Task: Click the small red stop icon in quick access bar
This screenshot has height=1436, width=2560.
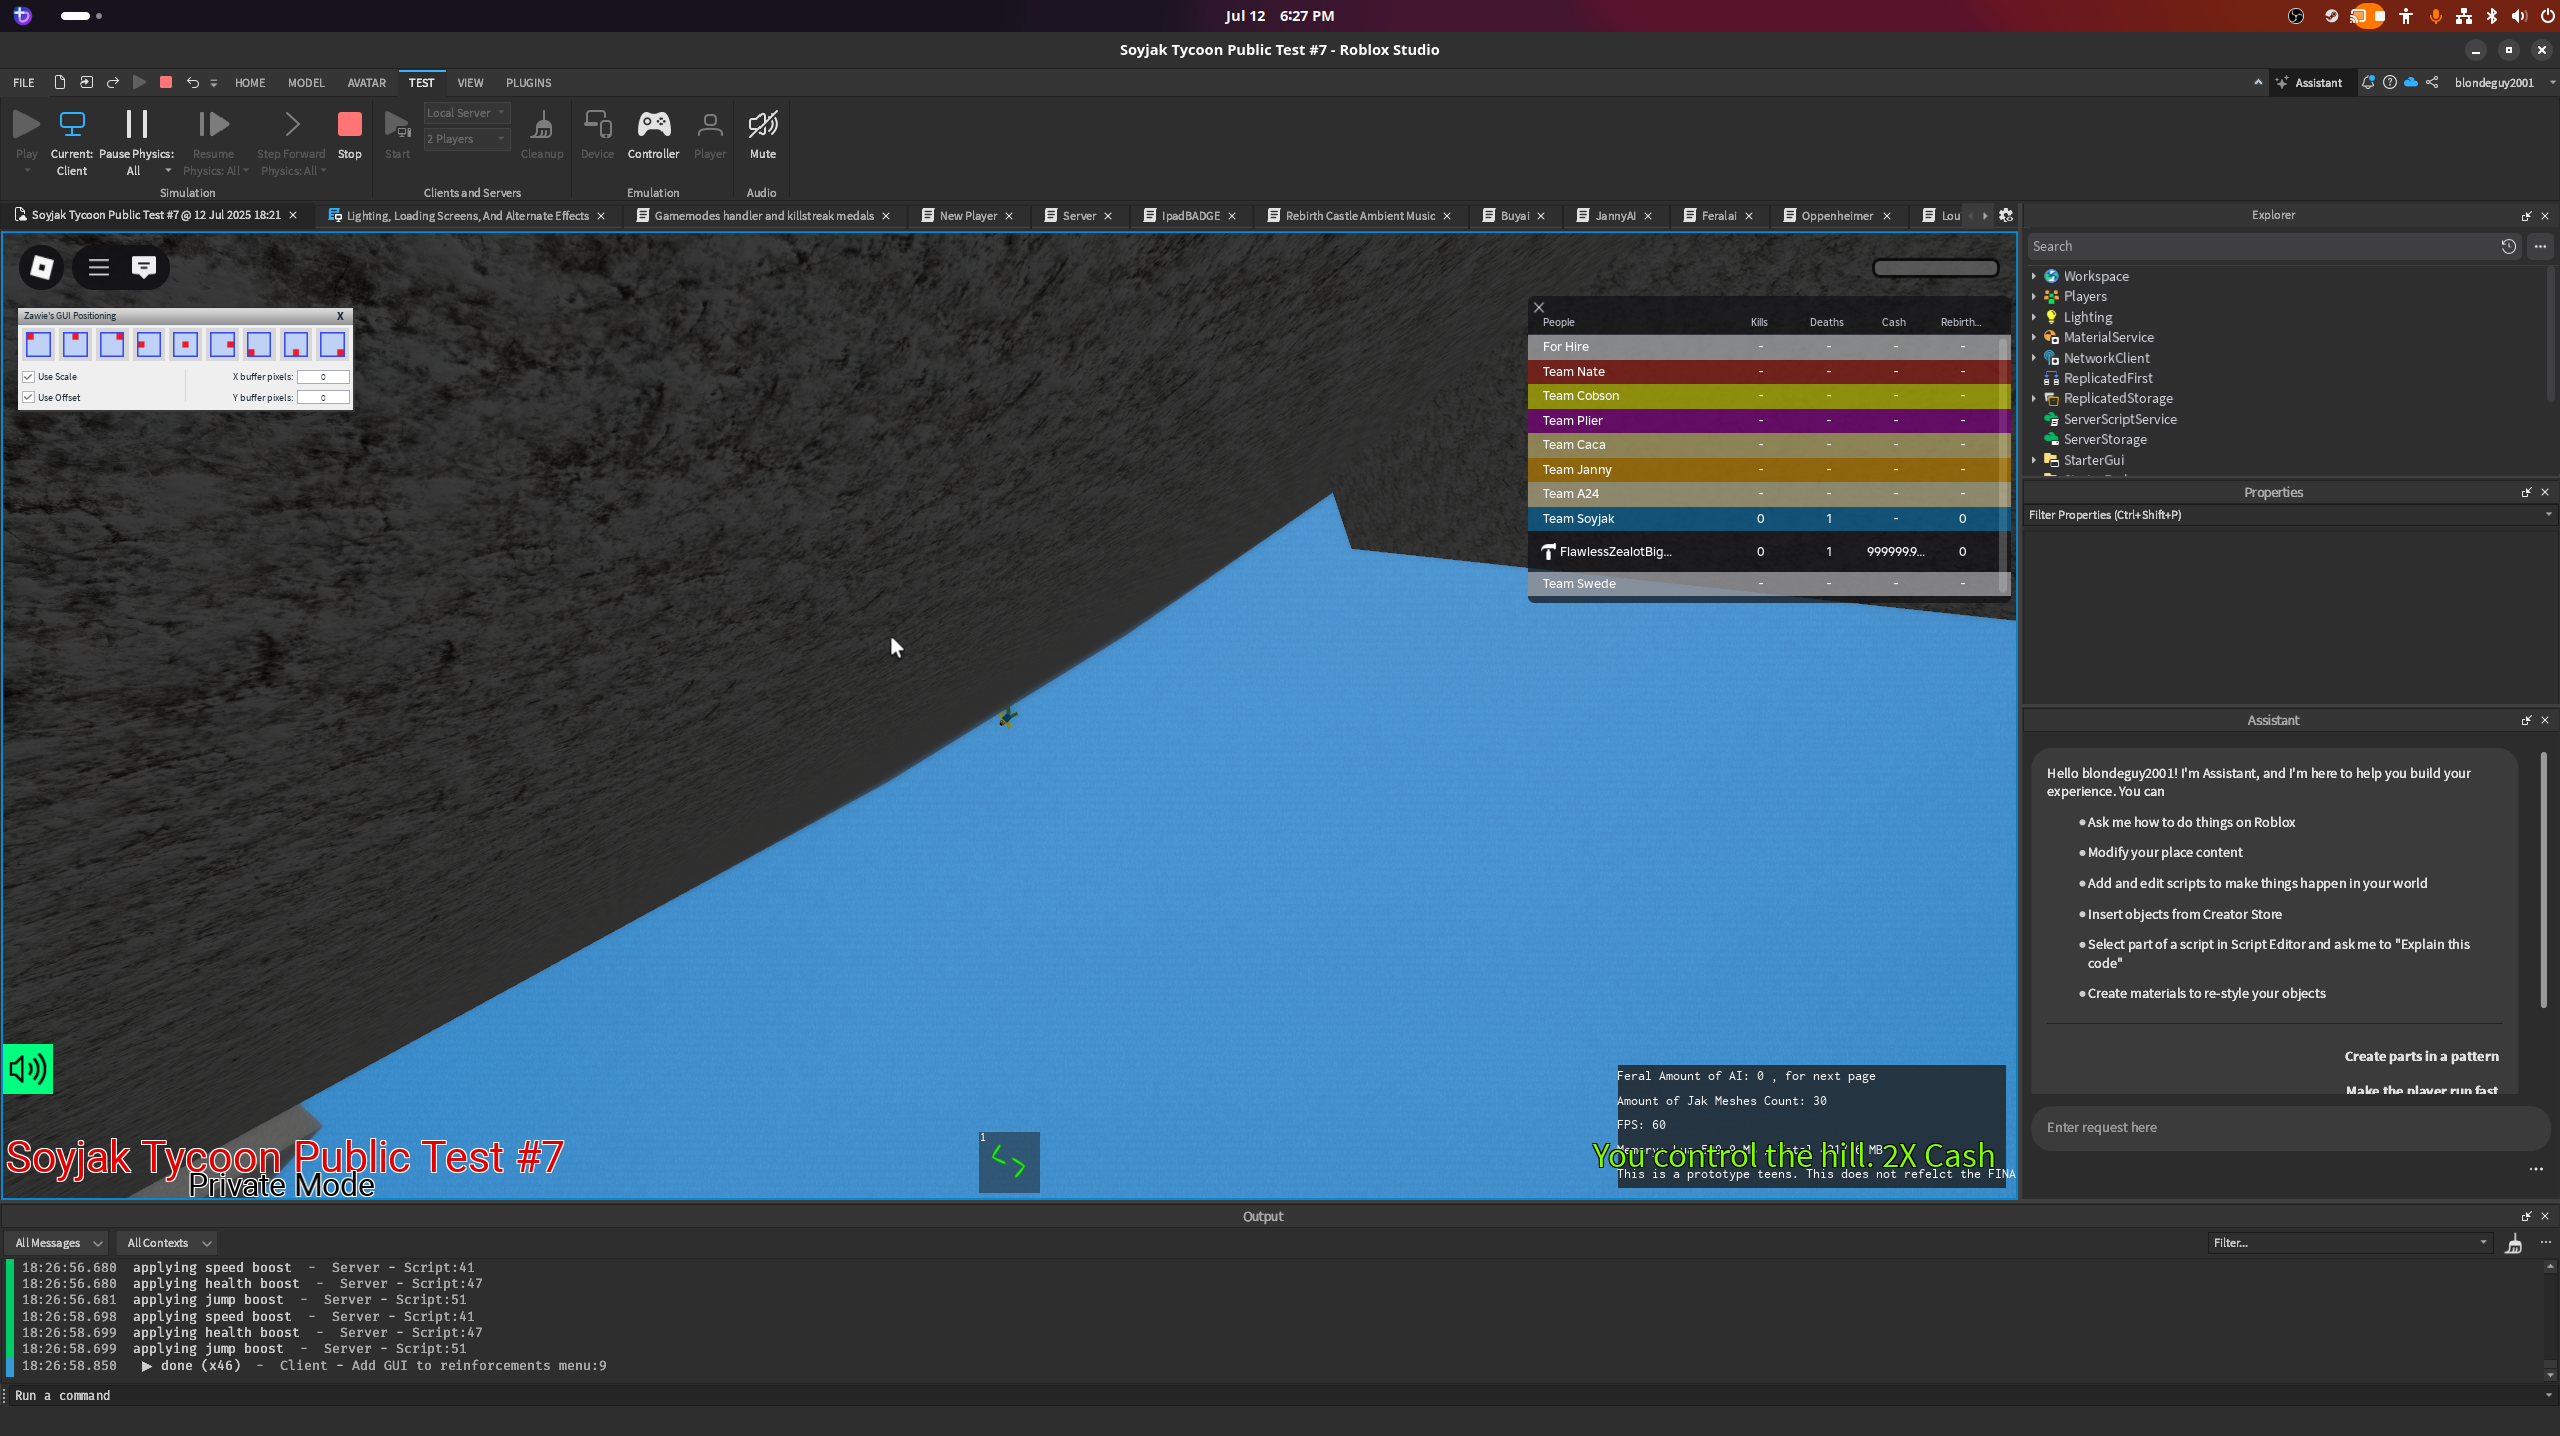Action: [x=166, y=82]
